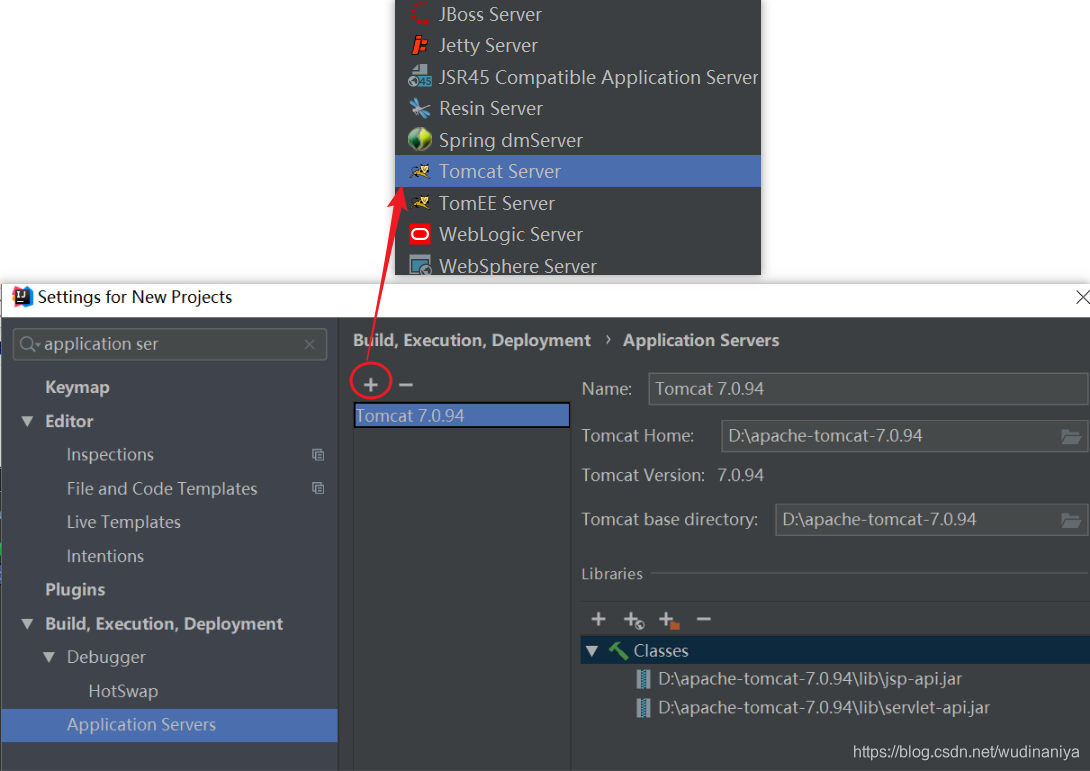Remove the selected application server with minus
Screen dimensions: 1090x771
click(406, 384)
